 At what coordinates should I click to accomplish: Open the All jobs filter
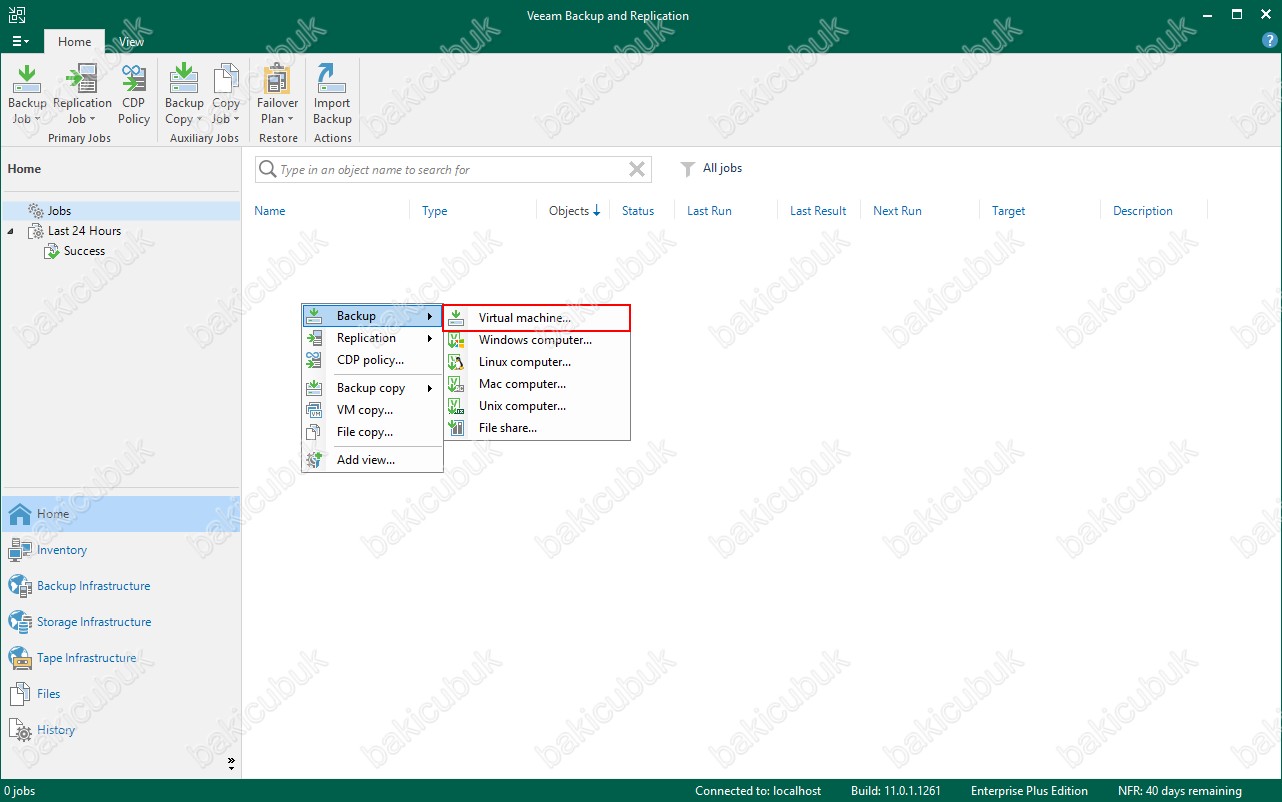[x=711, y=168]
